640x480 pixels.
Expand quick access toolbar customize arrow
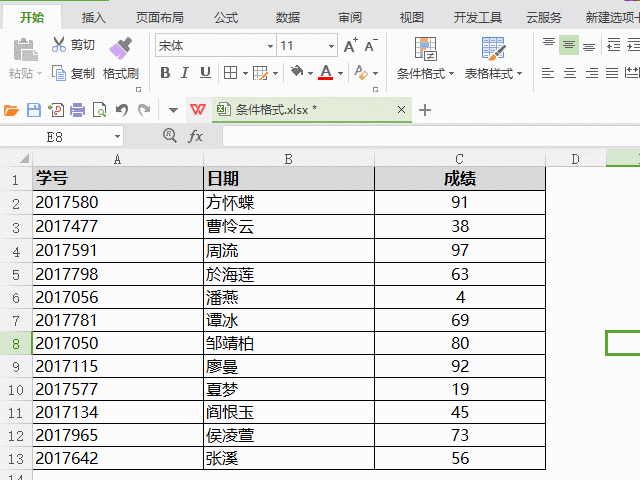[173, 110]
